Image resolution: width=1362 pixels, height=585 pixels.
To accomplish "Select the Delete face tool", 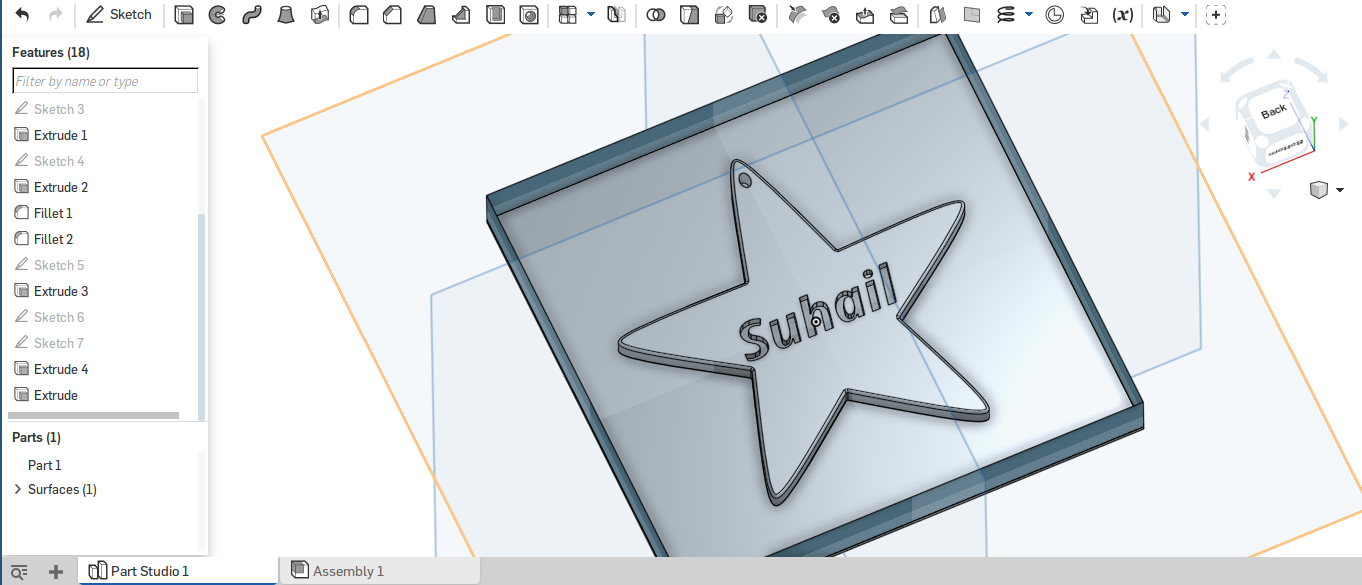I will tap(830, 15).
